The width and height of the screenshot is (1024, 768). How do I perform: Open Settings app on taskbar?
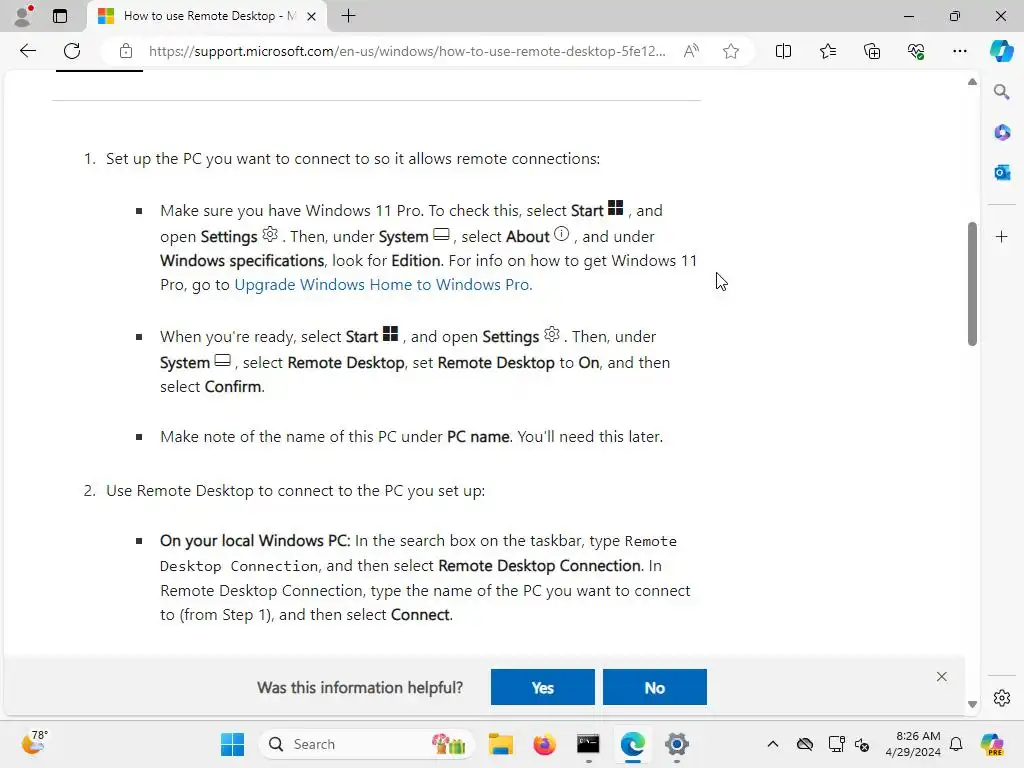click(677, 744)
